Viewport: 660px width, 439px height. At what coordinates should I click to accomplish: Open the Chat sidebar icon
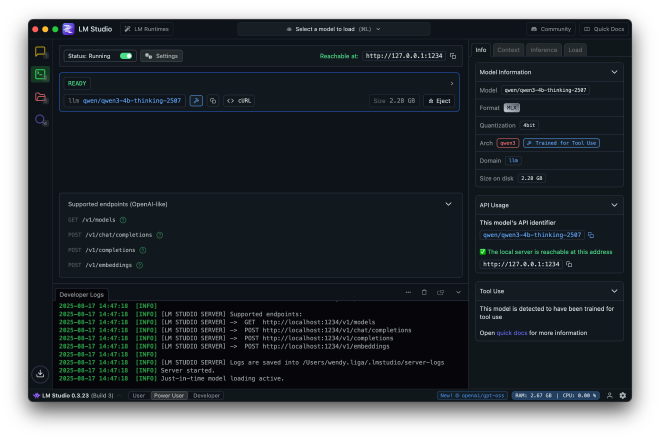click(40, 52)
